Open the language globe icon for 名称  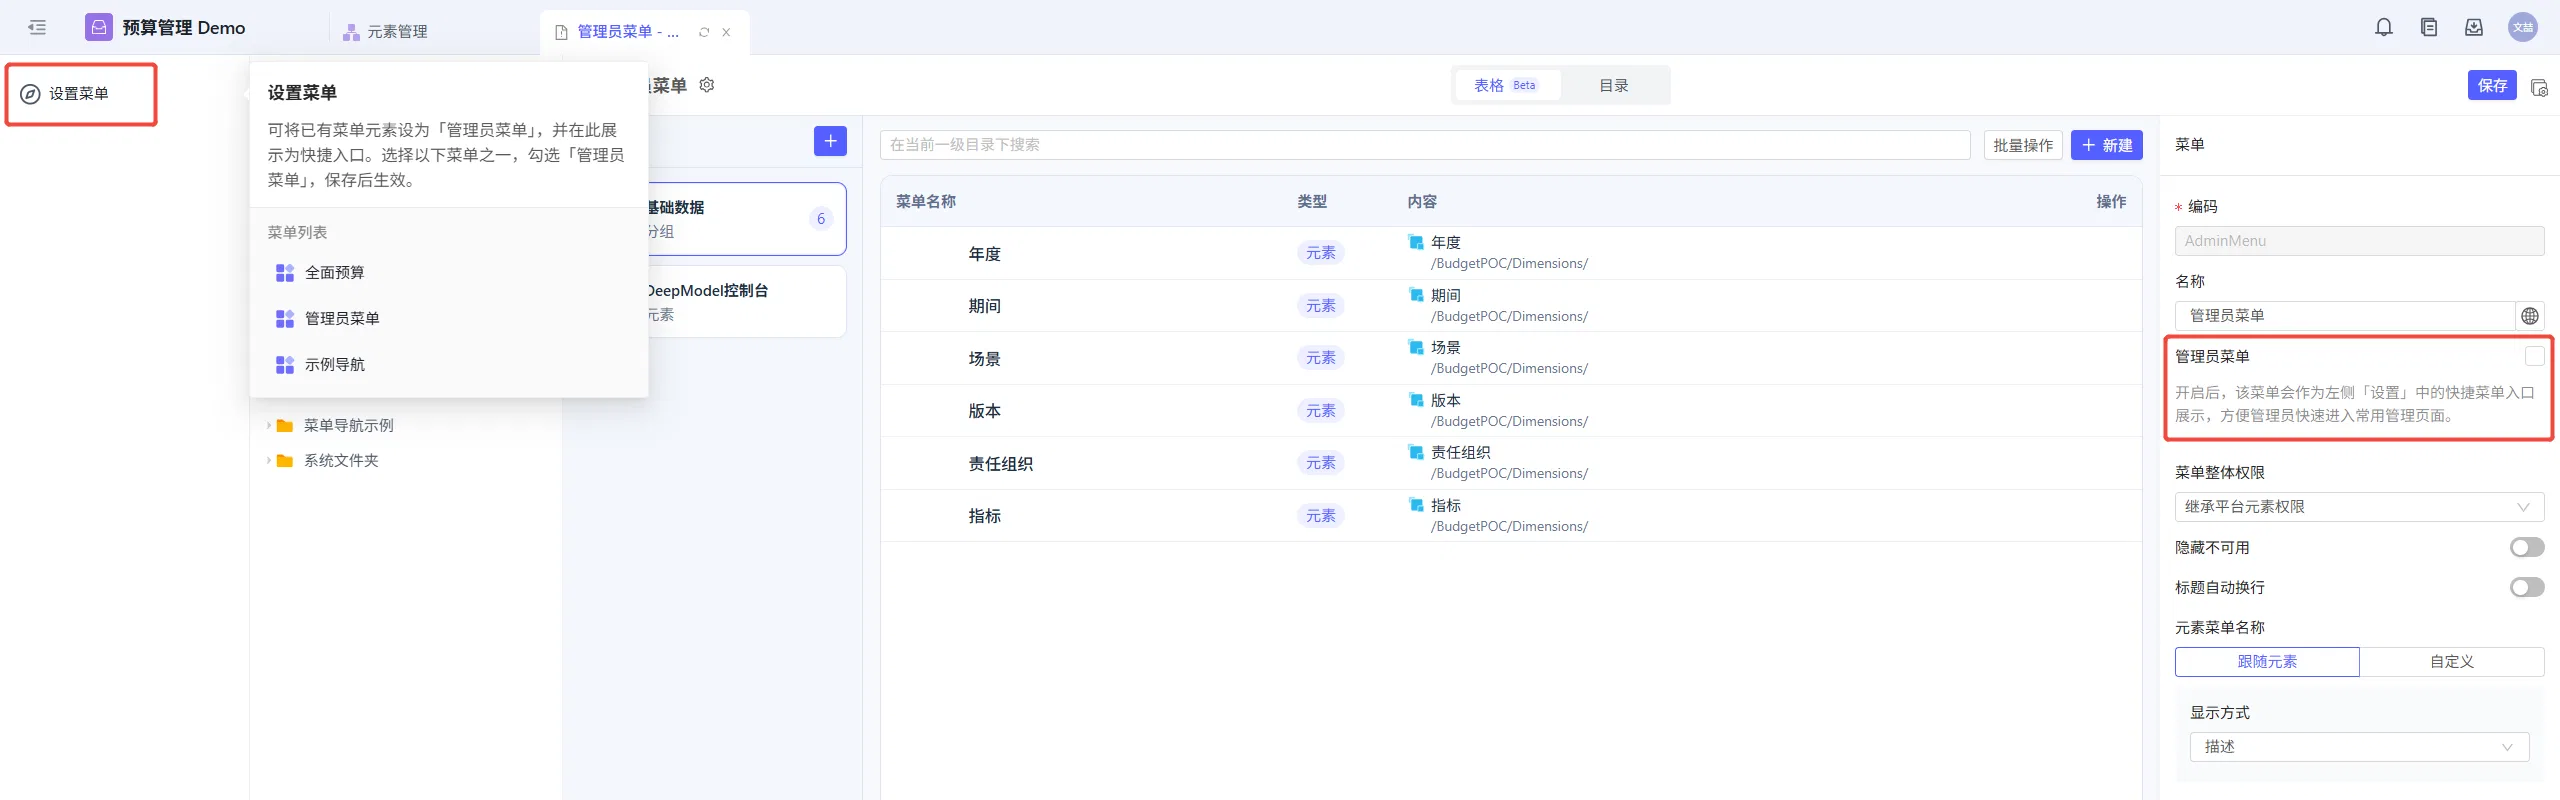[x=2530, y=316]
